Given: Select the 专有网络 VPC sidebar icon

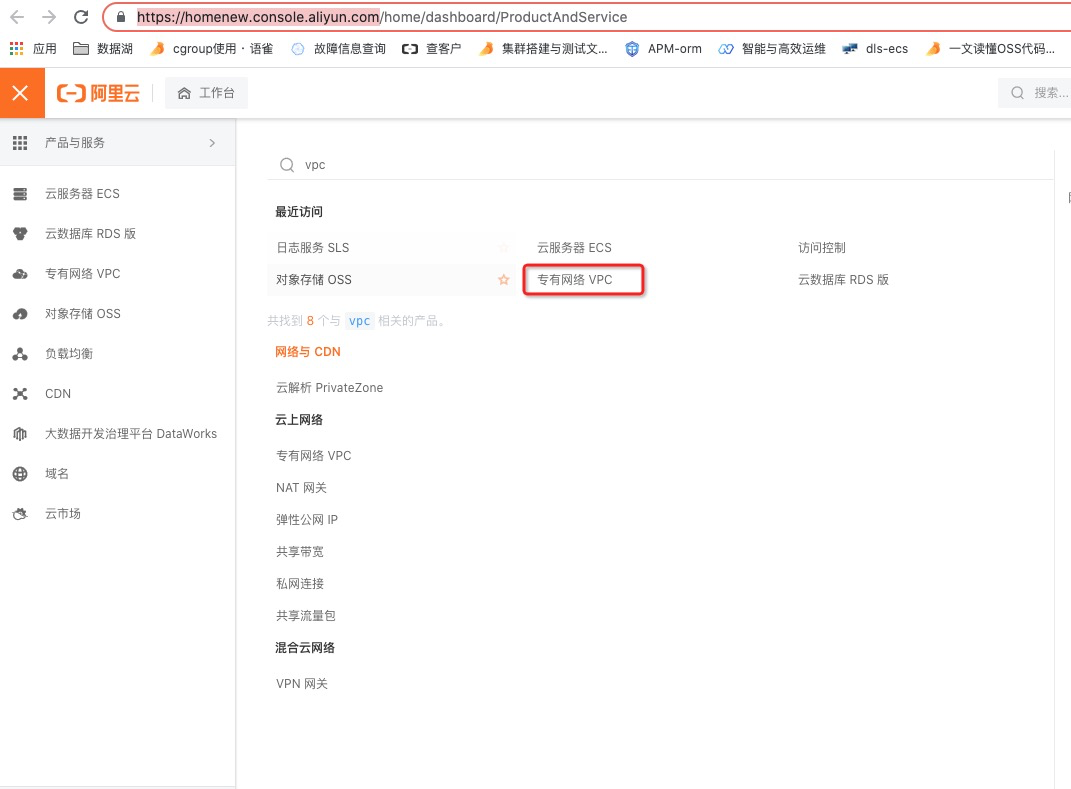Looking at the screenshot, I should point(23,273).
